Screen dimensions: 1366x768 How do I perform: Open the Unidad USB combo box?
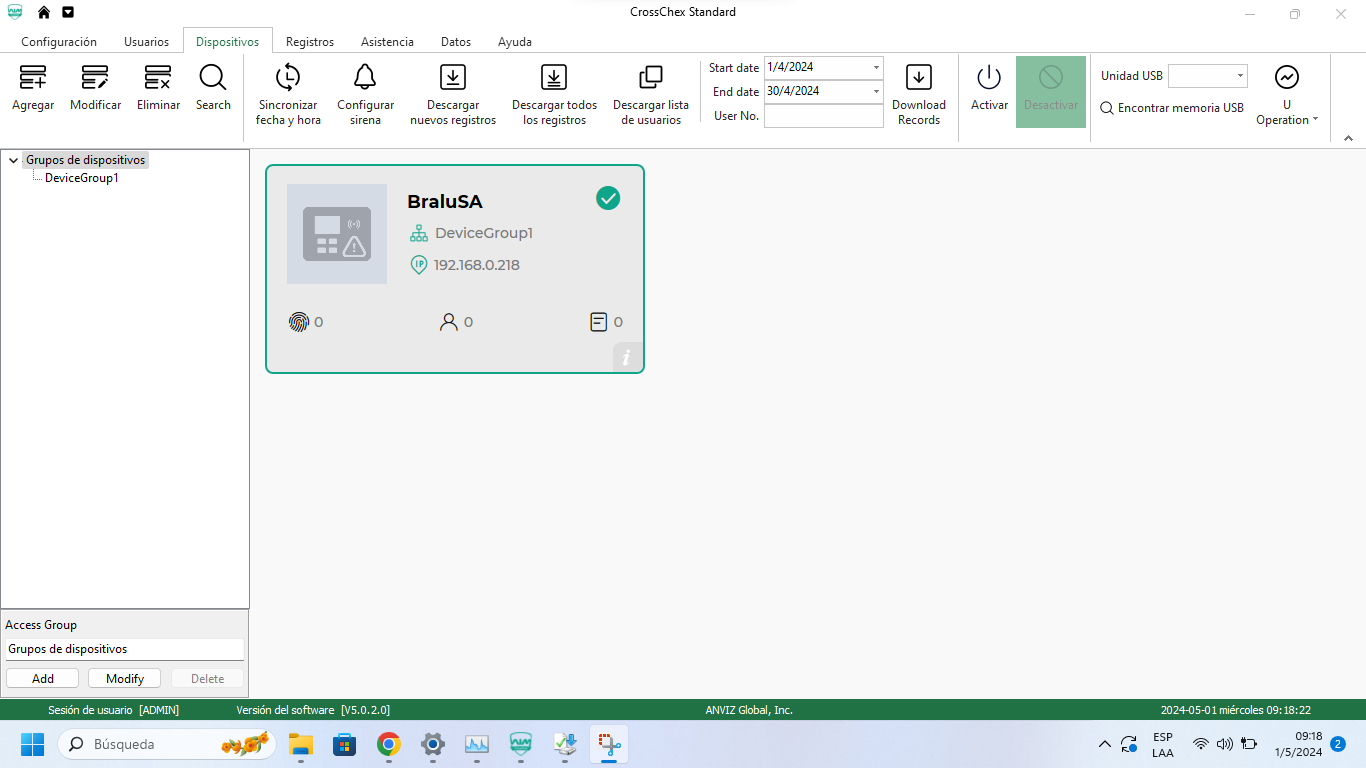[1208, 76]
